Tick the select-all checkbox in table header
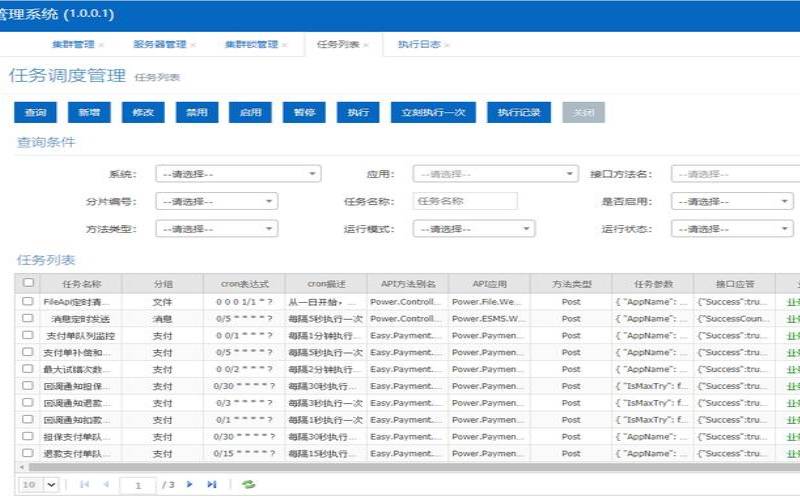Viewport: 800px width, 500px height. point(28,283)
